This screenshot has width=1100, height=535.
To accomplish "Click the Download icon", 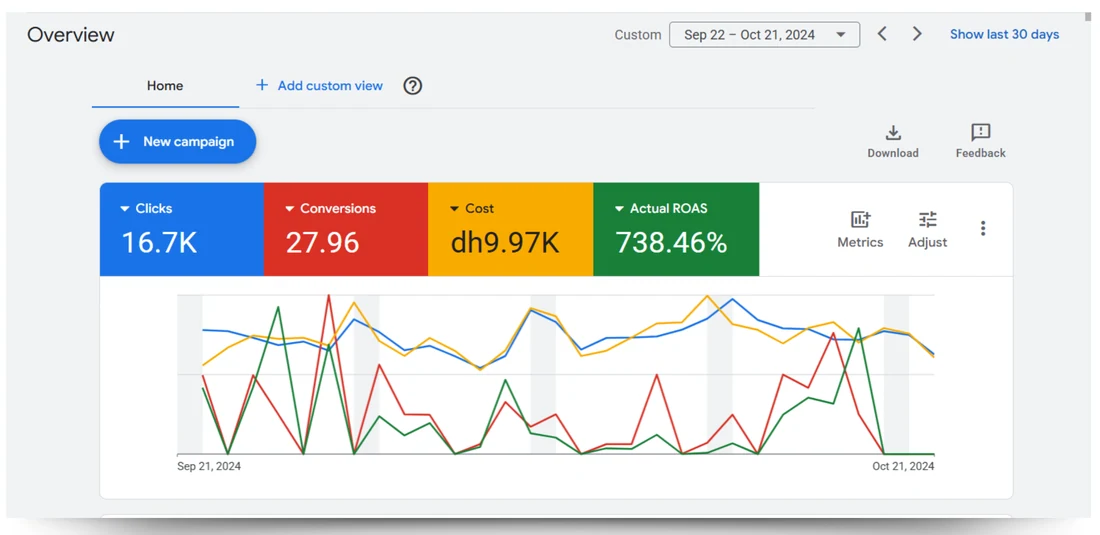I will (x=893, y=133).
